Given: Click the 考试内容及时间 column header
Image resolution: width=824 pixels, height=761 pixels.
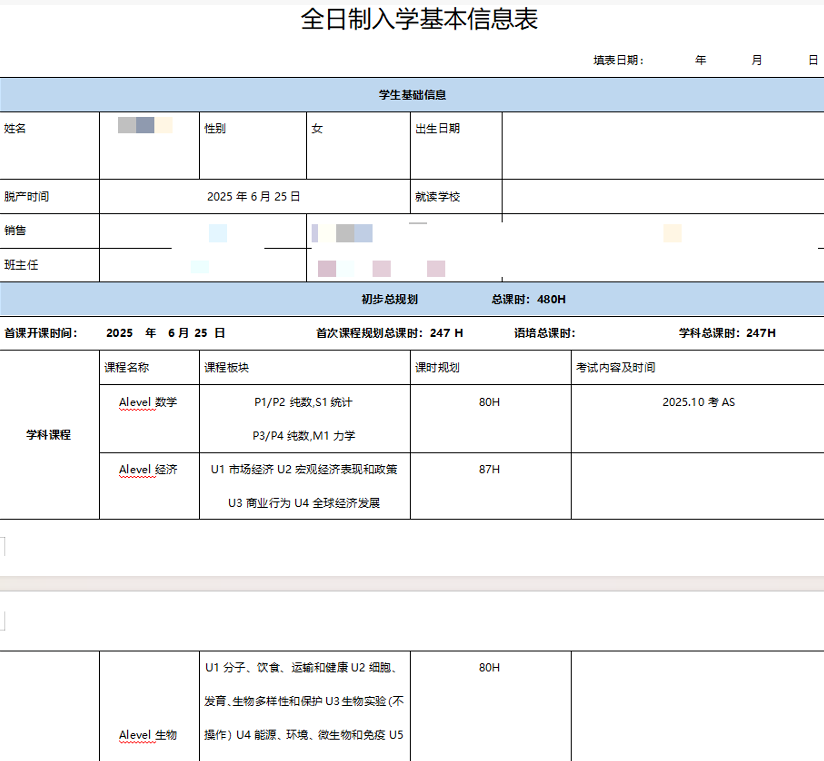Looking at the screenshot, I should click(x=615, y=367).
